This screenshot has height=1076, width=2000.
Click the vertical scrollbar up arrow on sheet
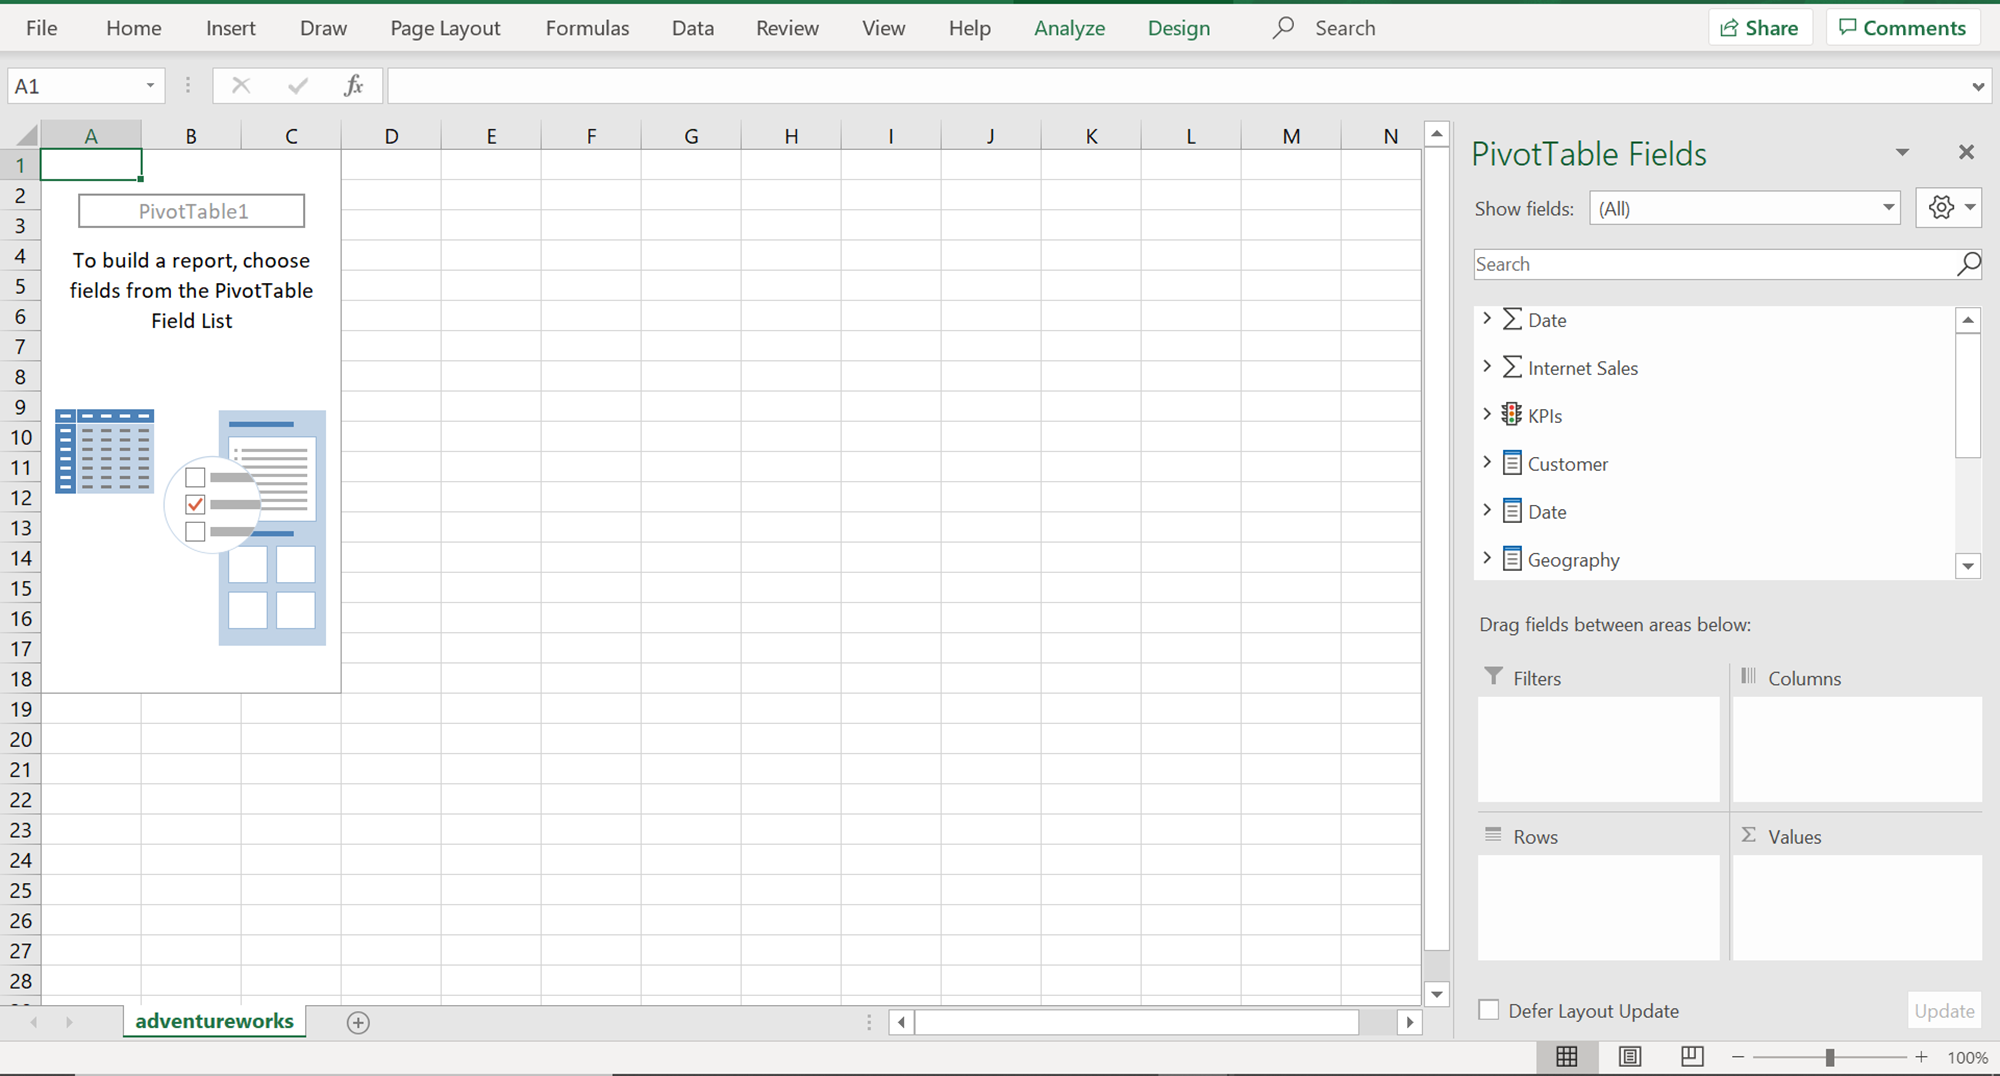1437,133
